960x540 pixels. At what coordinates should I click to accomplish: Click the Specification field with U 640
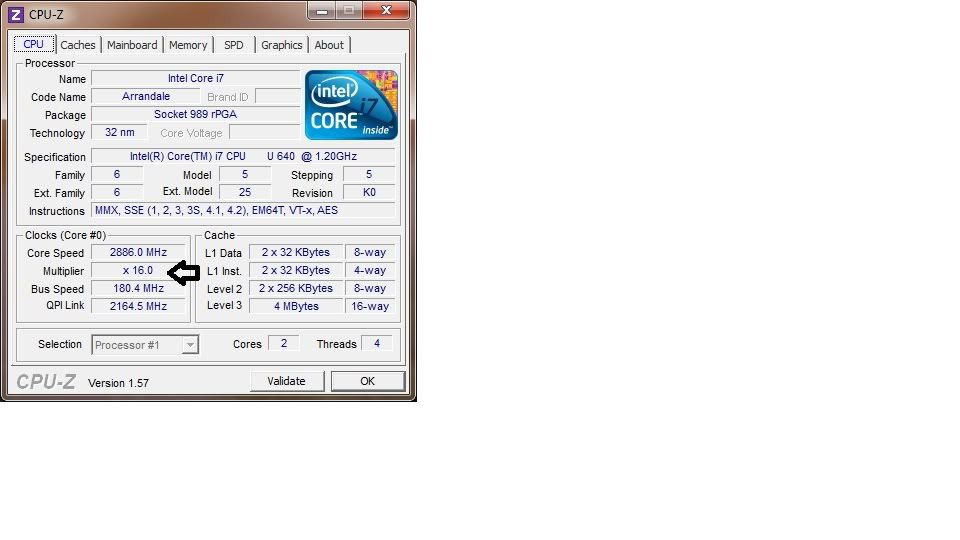pyautogui.click(x=243, y=156)
